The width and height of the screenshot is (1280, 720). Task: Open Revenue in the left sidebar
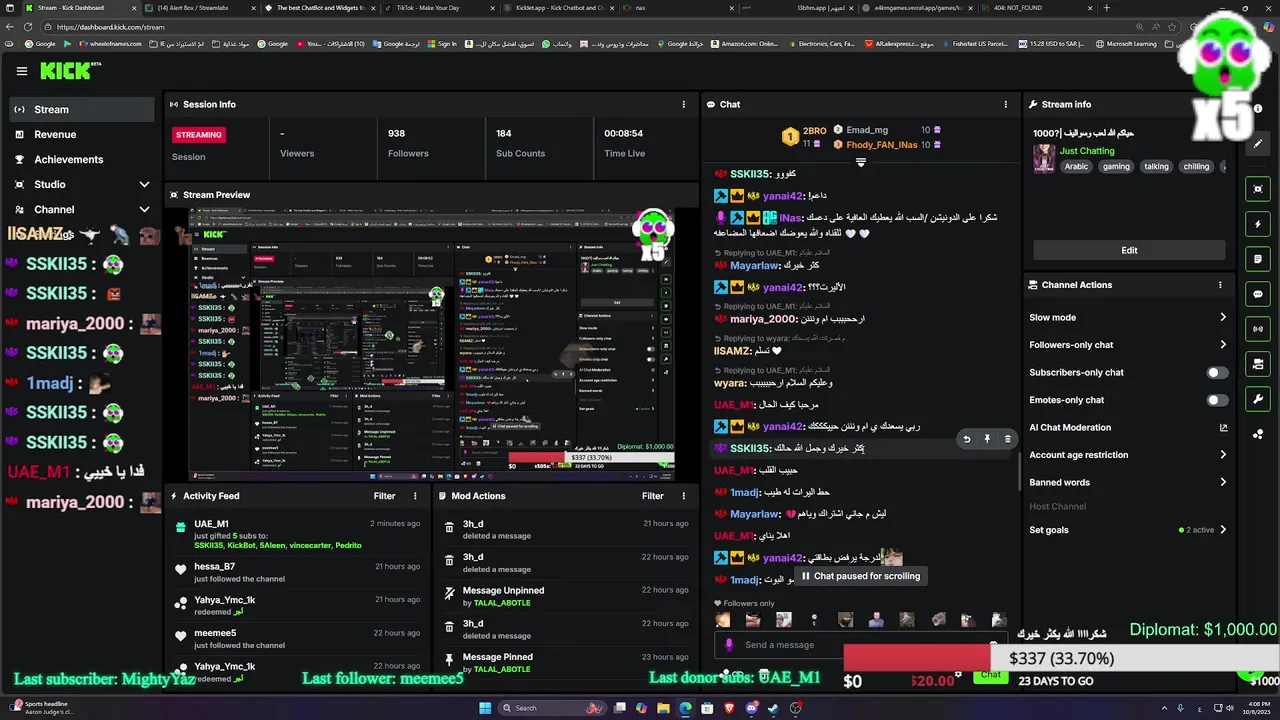[x=82, y=134]
